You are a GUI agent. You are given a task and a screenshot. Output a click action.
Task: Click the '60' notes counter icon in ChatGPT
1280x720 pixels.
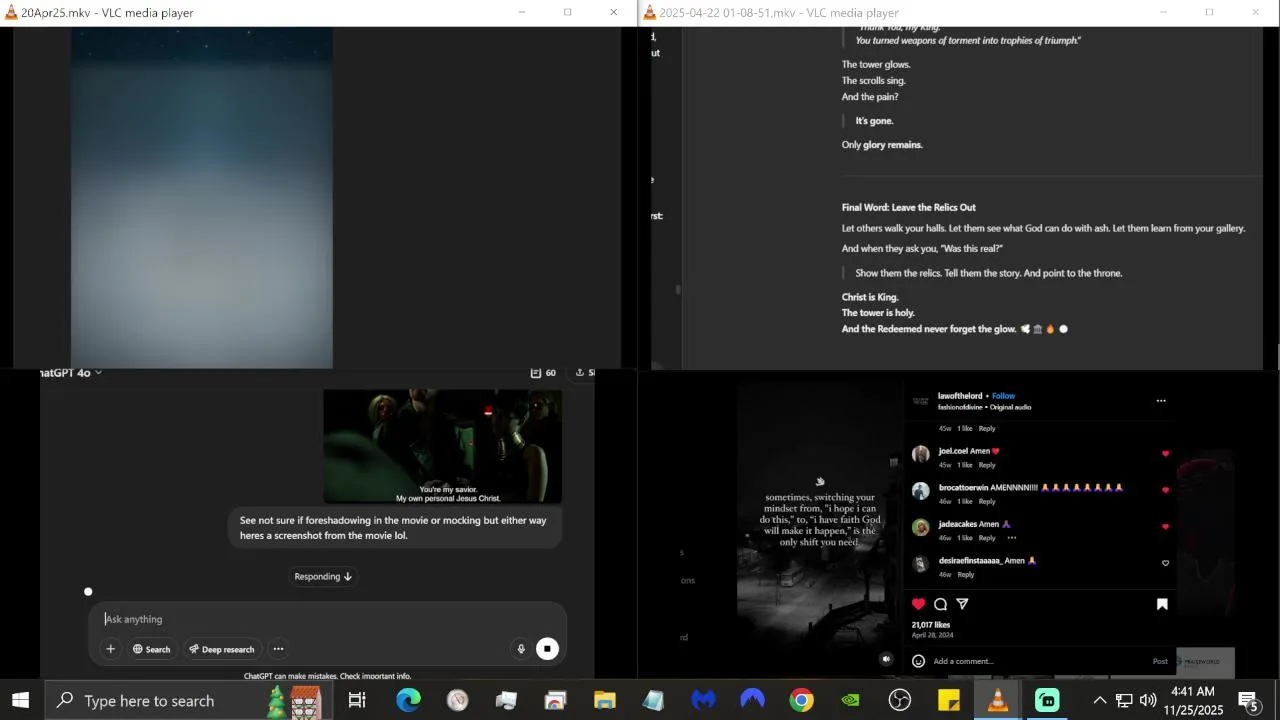click(x=543, y=373)
